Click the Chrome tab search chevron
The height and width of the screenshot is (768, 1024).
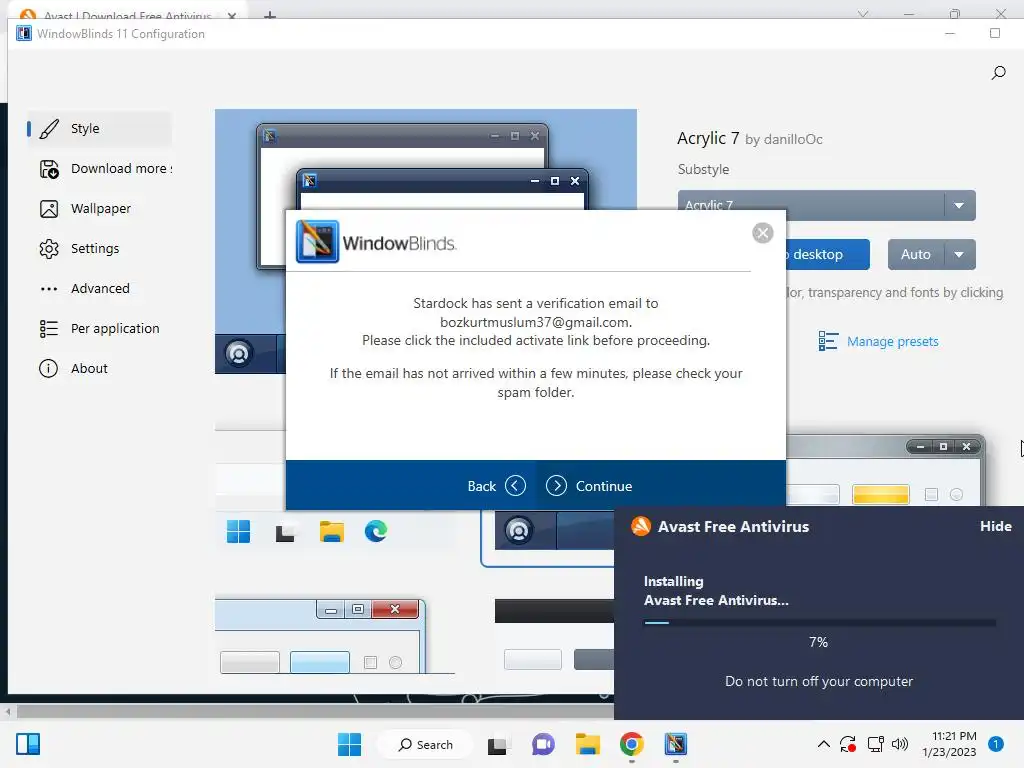863,14
